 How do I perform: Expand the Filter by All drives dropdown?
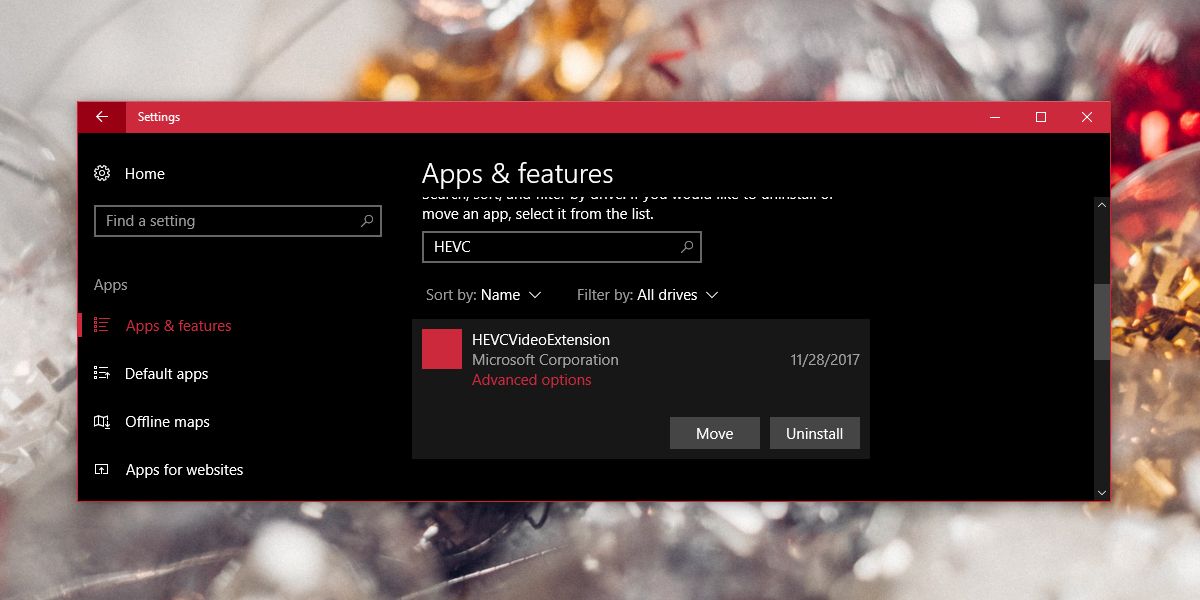click(648, 295)
